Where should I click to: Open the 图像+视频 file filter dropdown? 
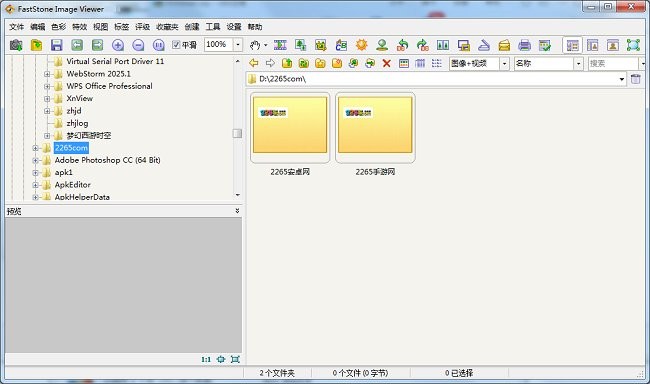pos(504,63)
